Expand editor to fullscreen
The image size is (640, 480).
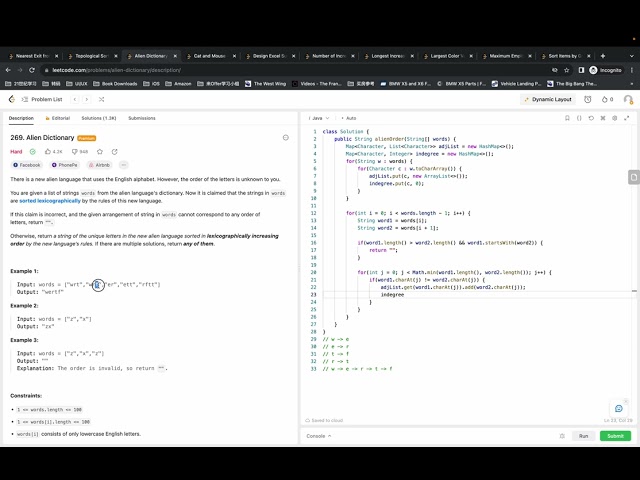(x=627, y=118)
